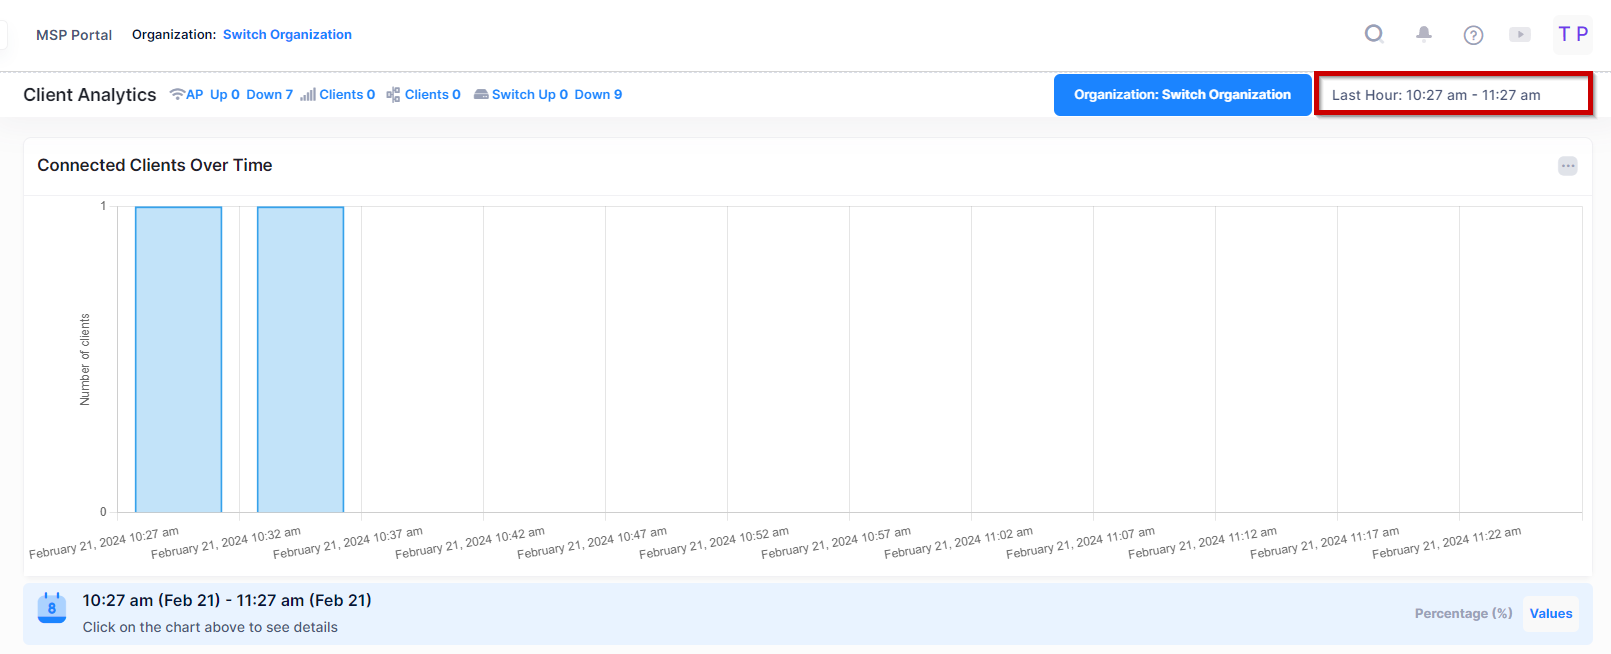The image size is (1611, 654).
Task: Open the Switch Organization link in header
Action: tap(287, 35)
